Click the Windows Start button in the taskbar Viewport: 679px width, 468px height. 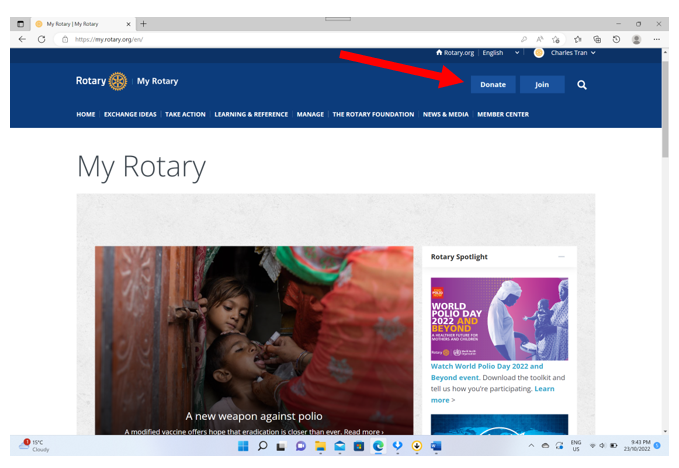[x=243, y=446]
